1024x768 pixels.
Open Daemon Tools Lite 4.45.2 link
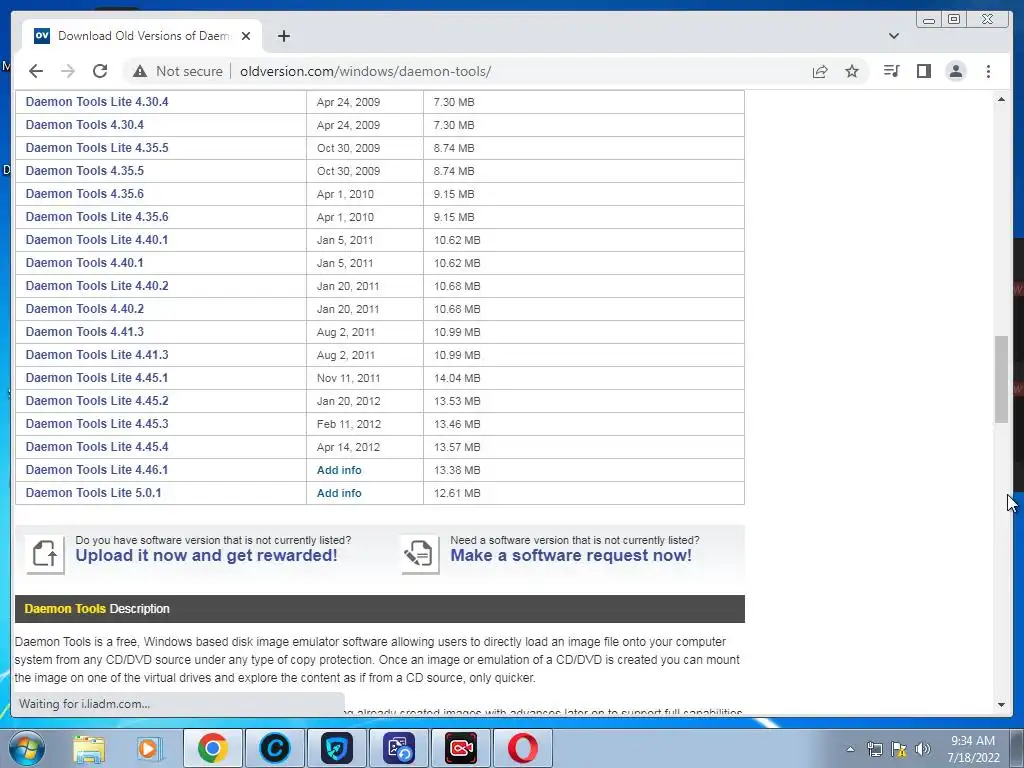[x=97, y=400]
